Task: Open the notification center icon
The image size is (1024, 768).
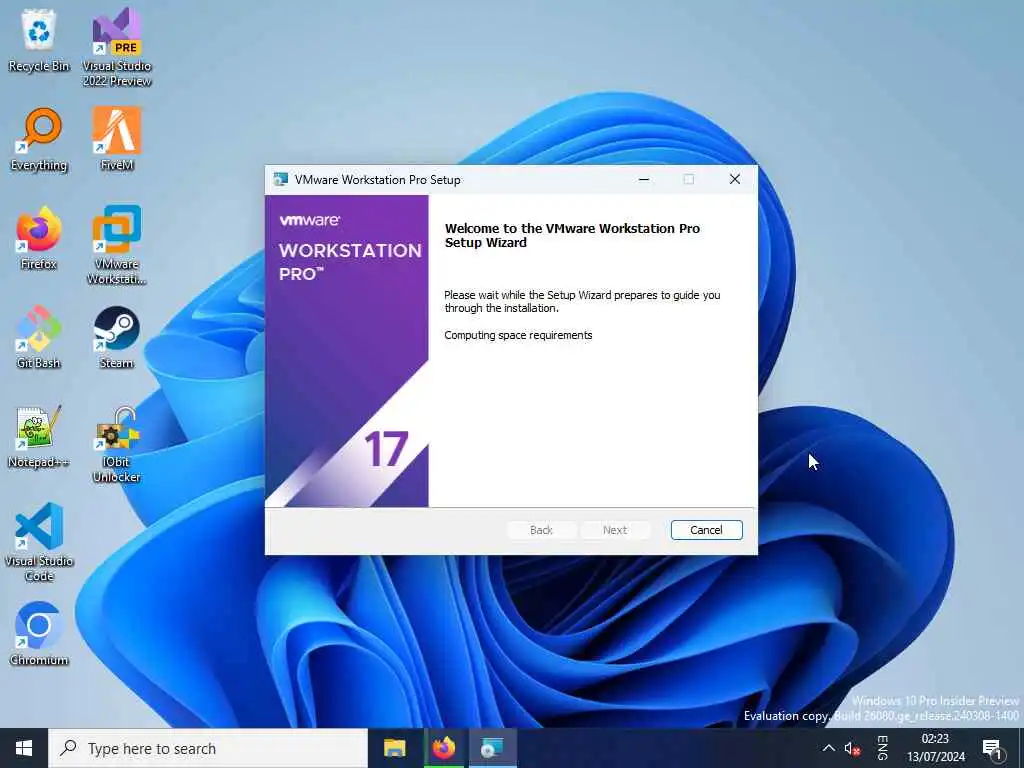Action: 992,748
